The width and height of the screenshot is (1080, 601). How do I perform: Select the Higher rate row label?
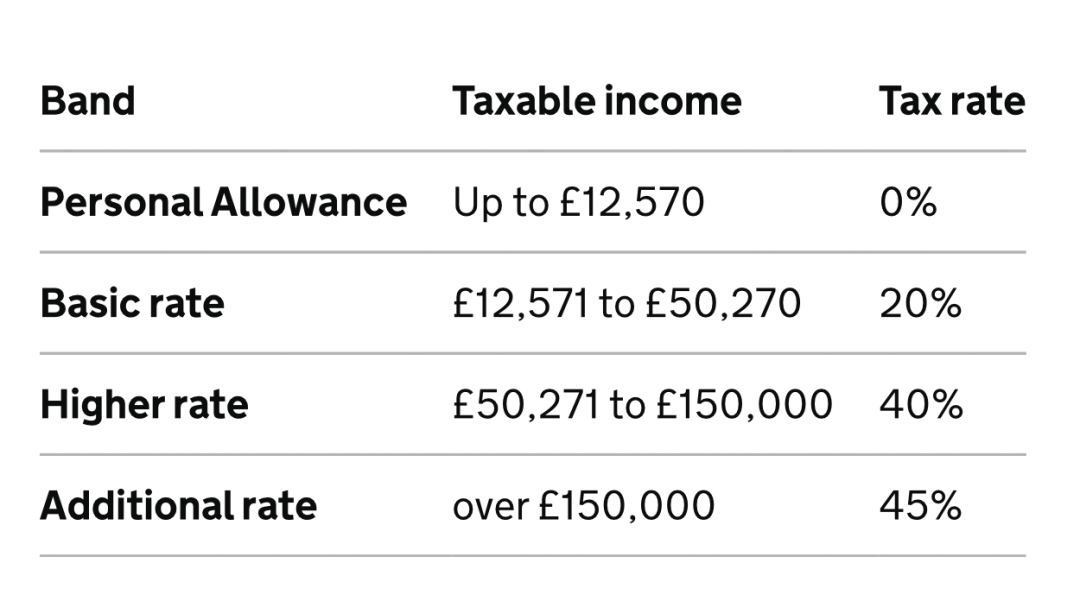pyautogui.click(x=144, y=405)
